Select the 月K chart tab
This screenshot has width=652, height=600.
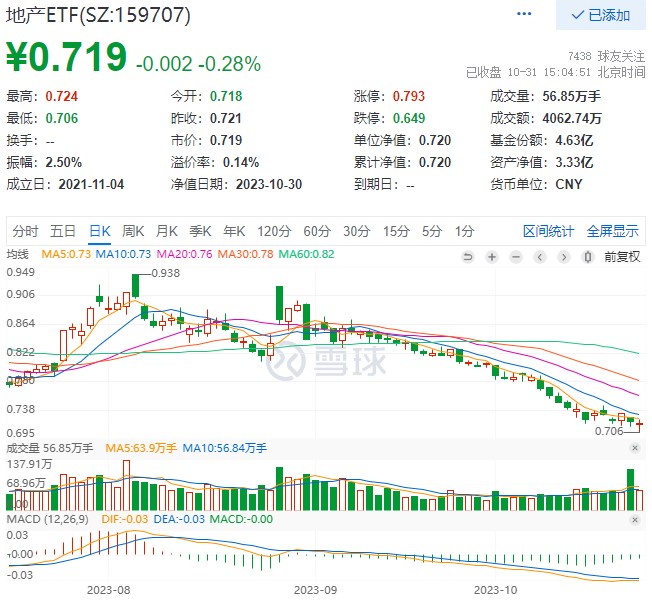(x=167, y=231)
